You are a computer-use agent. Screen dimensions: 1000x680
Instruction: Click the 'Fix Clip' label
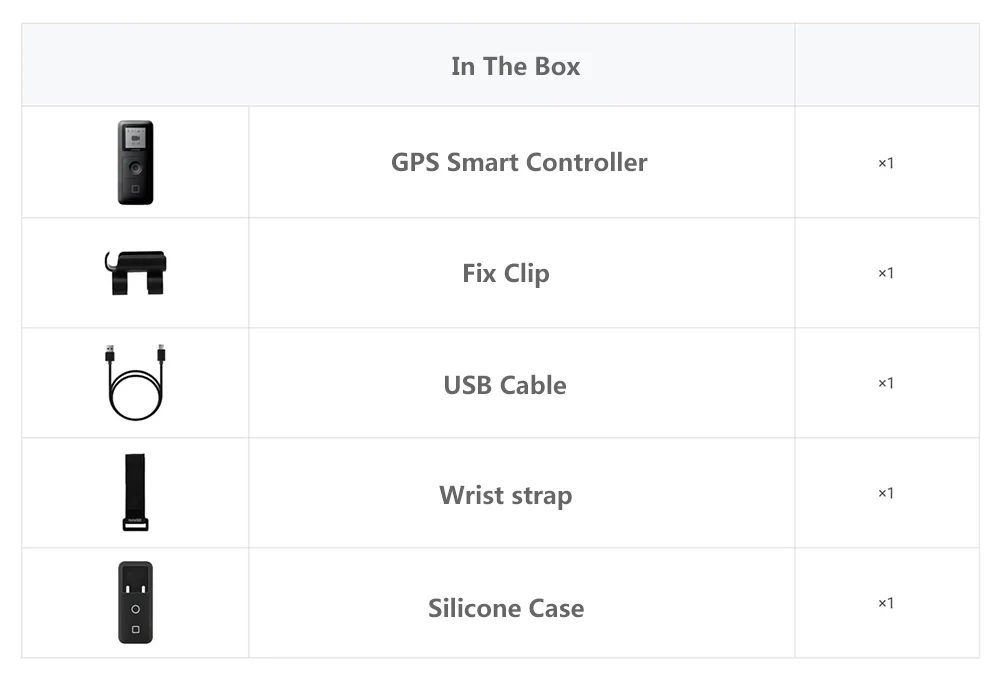(506, 274)
